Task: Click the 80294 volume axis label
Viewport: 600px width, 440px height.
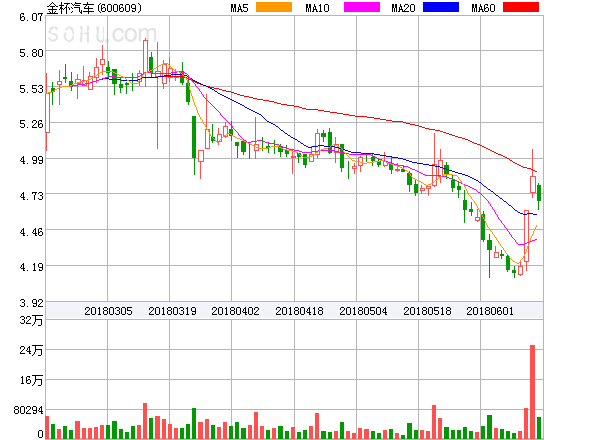Action: [28, 410]
